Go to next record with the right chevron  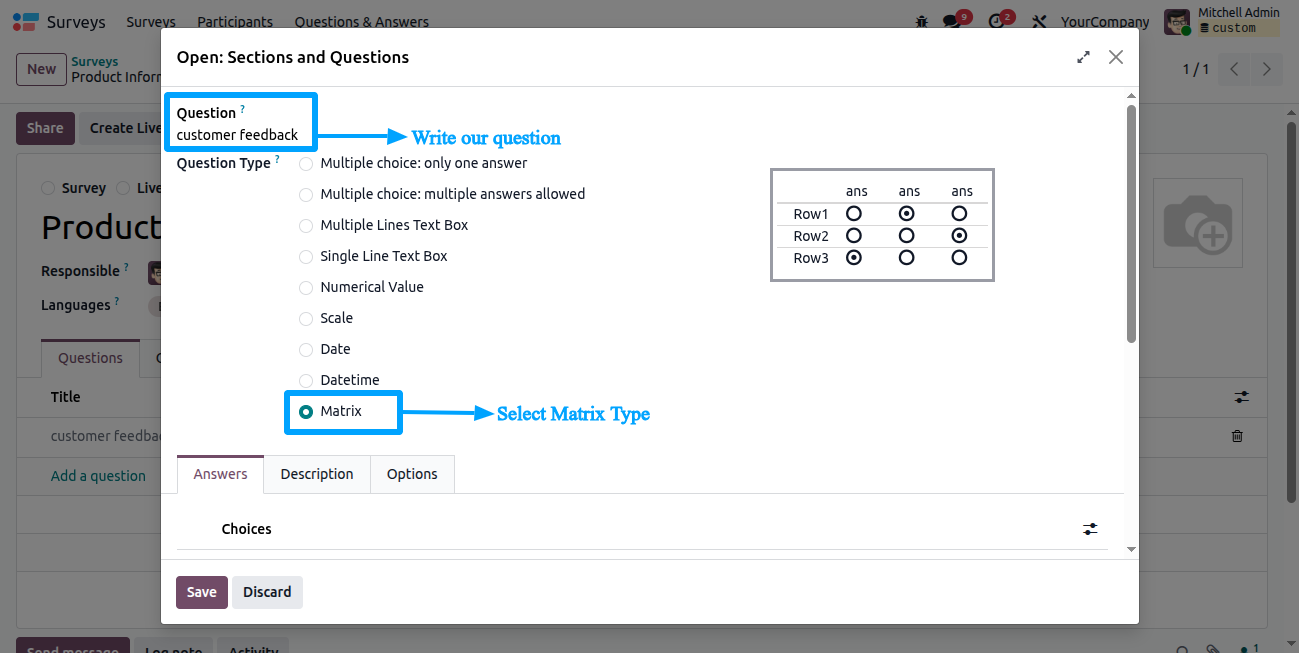pos(1267,69)
